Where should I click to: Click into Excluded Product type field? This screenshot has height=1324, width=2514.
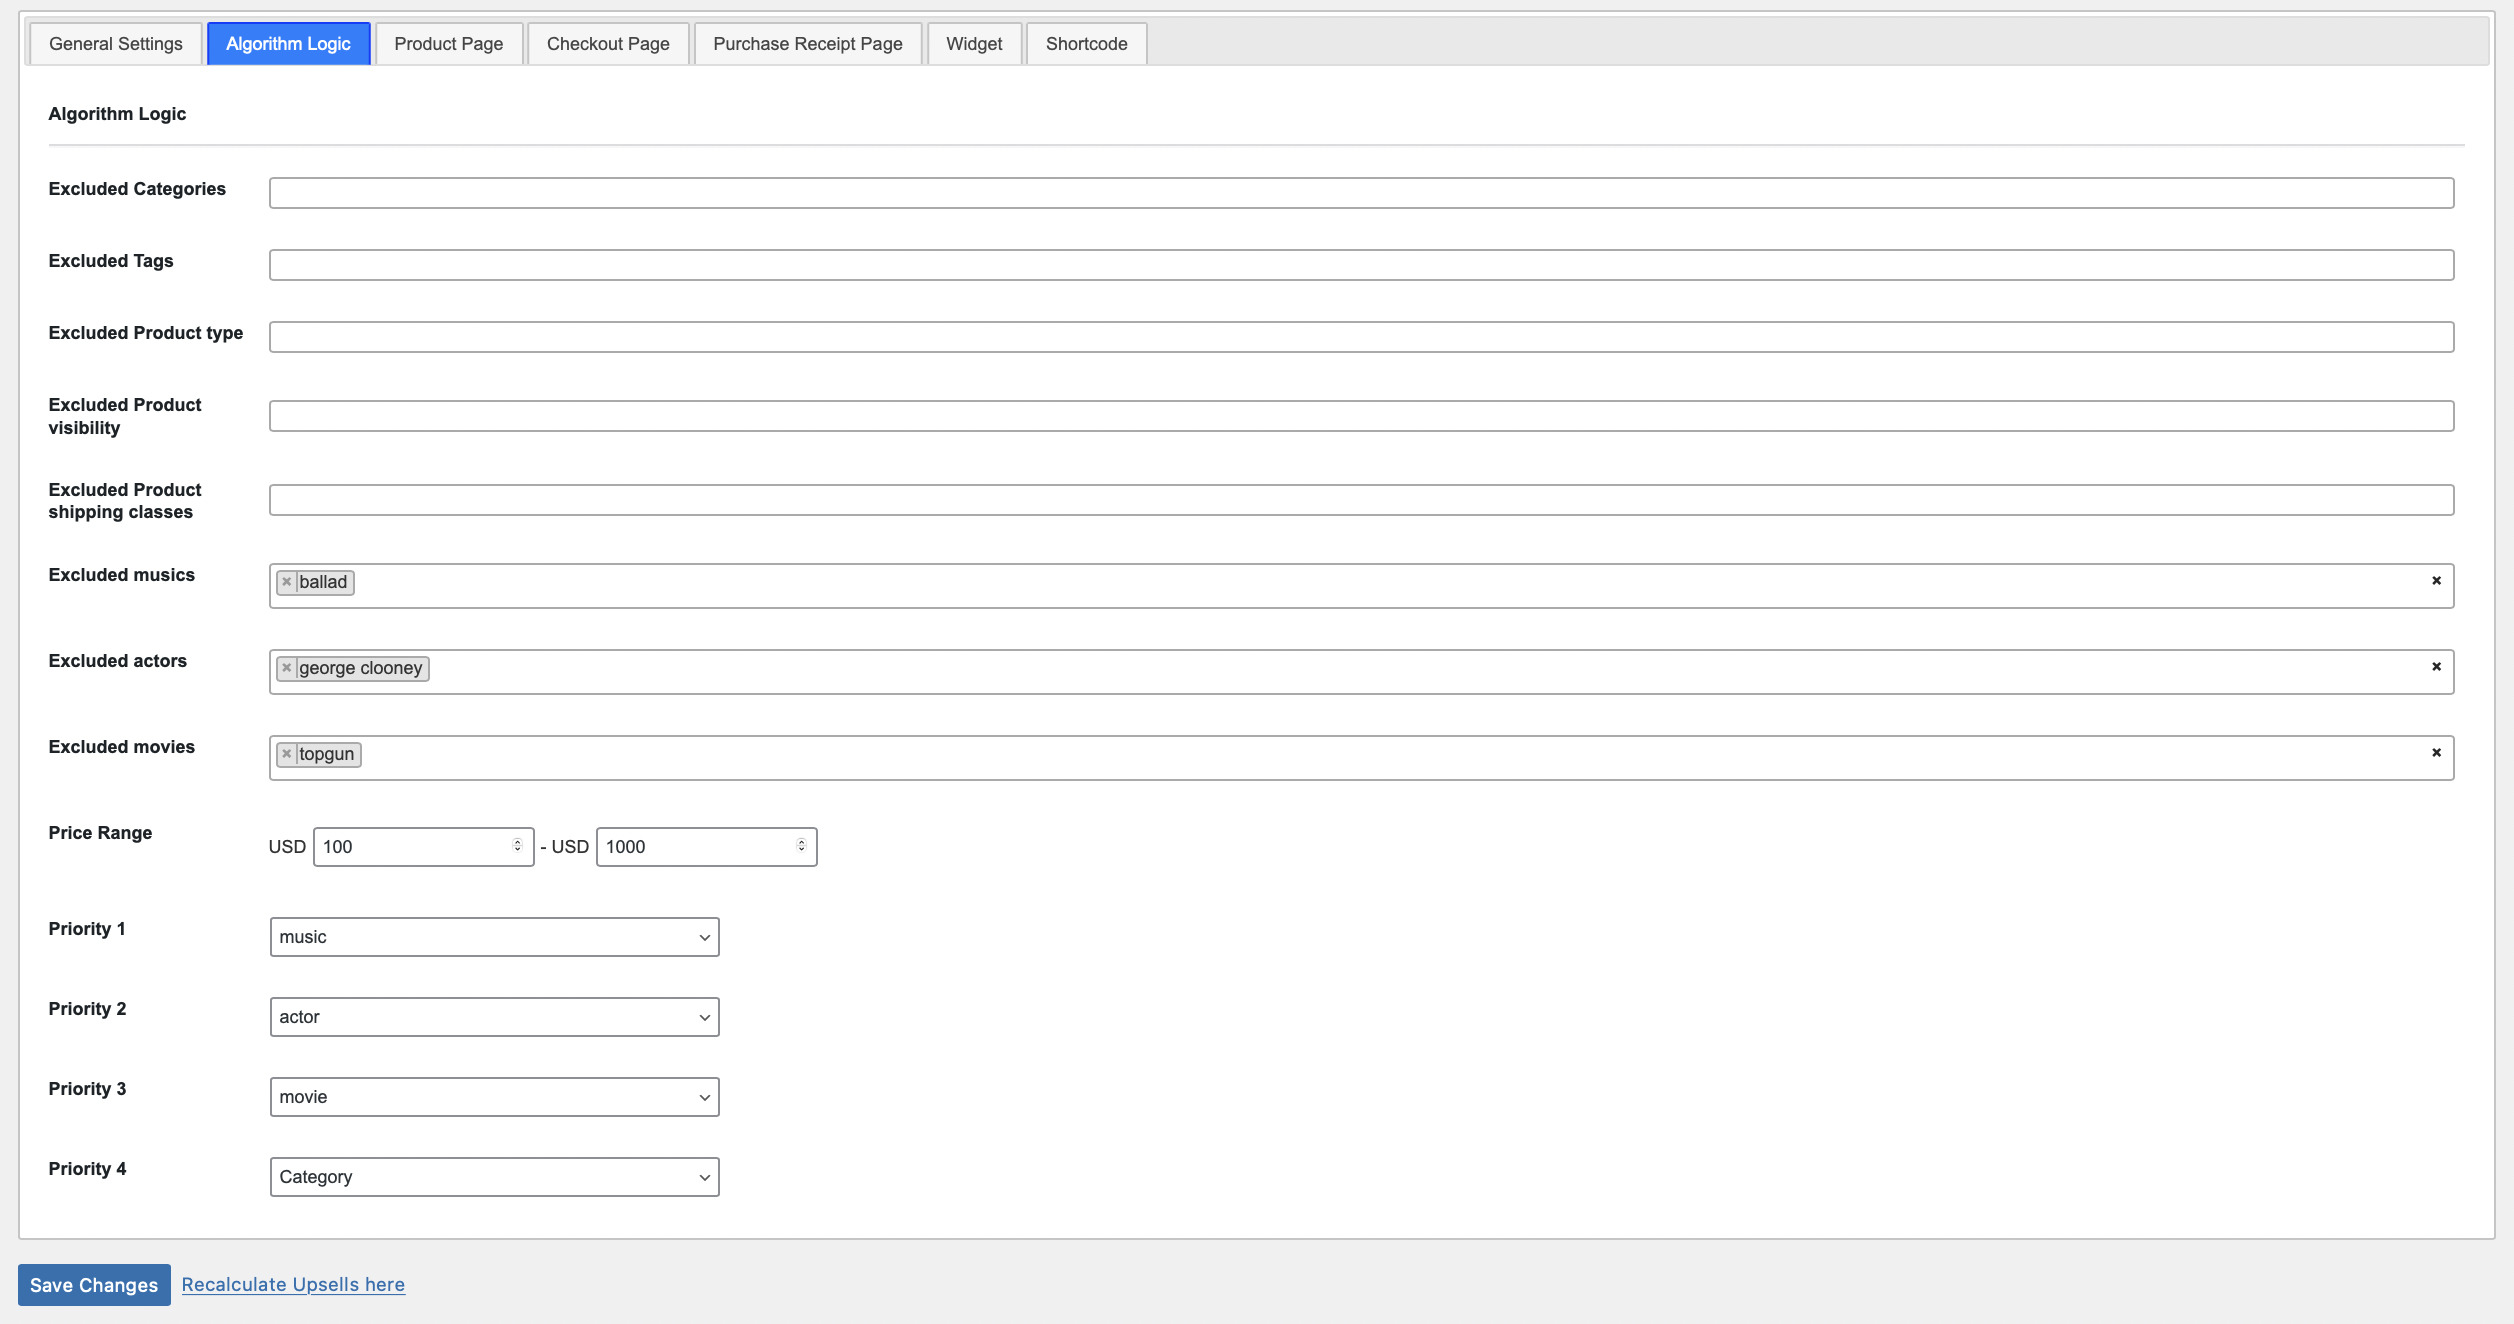[x=1361, y=337]
